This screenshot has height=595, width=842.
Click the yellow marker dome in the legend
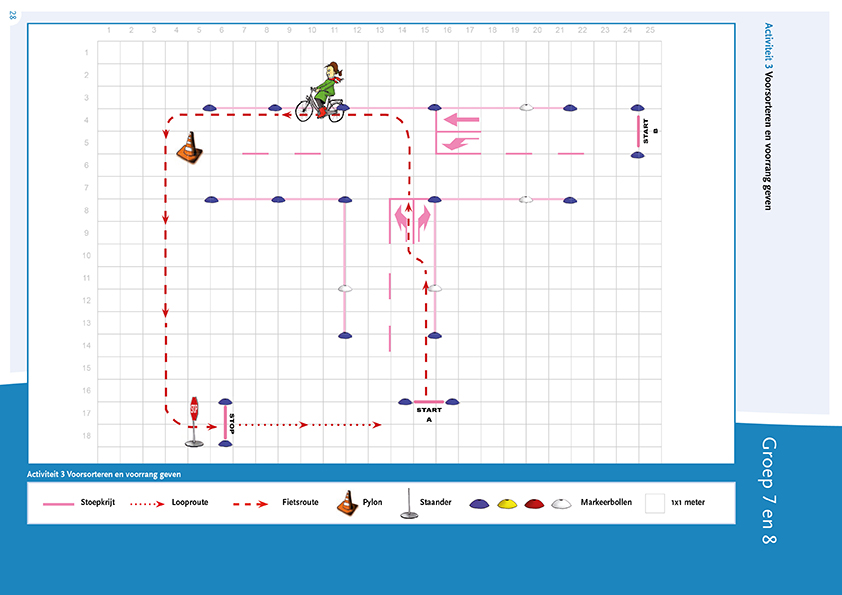tap(507, 504)
